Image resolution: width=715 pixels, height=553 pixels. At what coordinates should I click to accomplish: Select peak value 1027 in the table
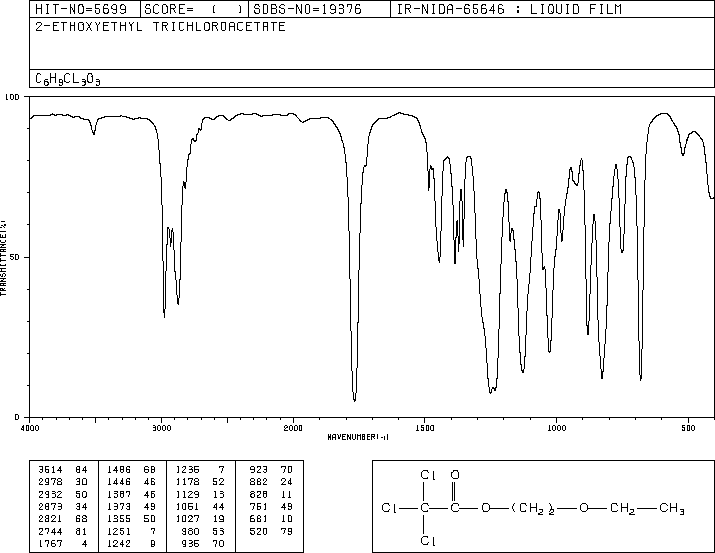click(x=188, y=519)
